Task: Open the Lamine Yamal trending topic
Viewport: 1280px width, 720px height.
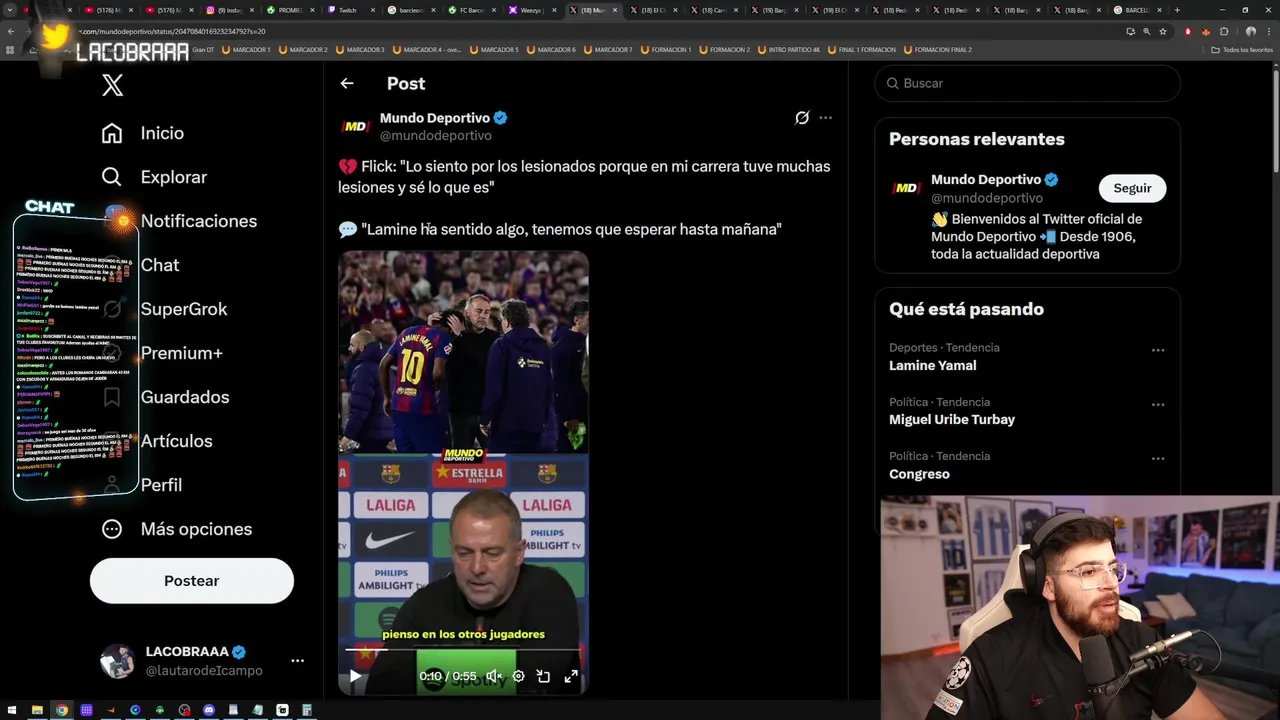Action: point(932,366)
